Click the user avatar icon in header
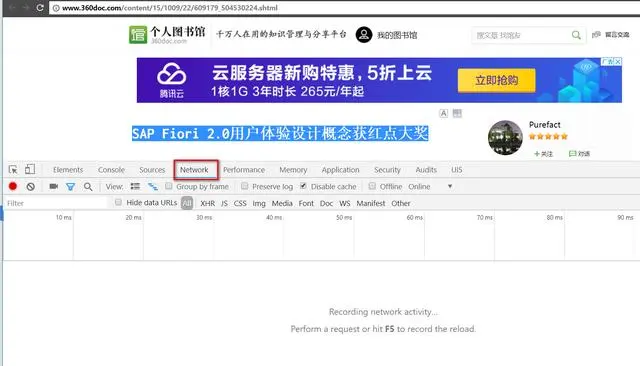640x366 pixels. [364, 35]
